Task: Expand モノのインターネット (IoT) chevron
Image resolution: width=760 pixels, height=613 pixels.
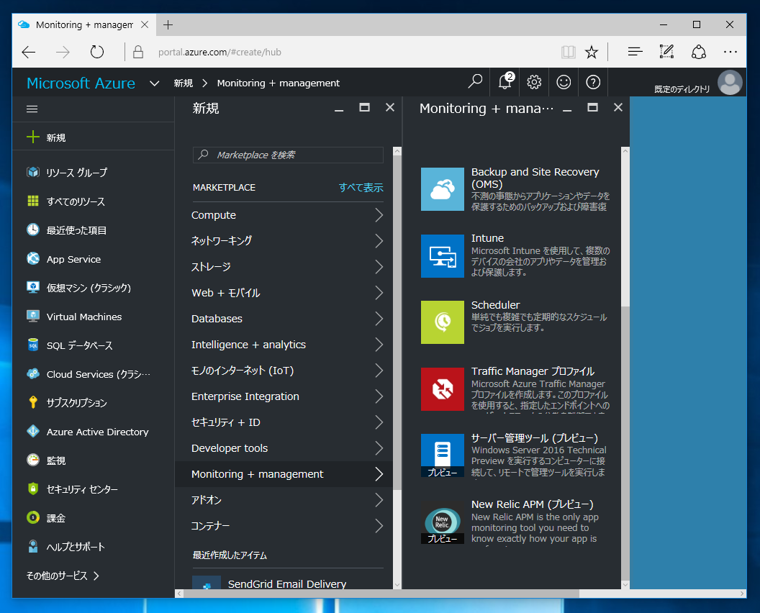Action: pyautogui.click(x=379, y=370)
